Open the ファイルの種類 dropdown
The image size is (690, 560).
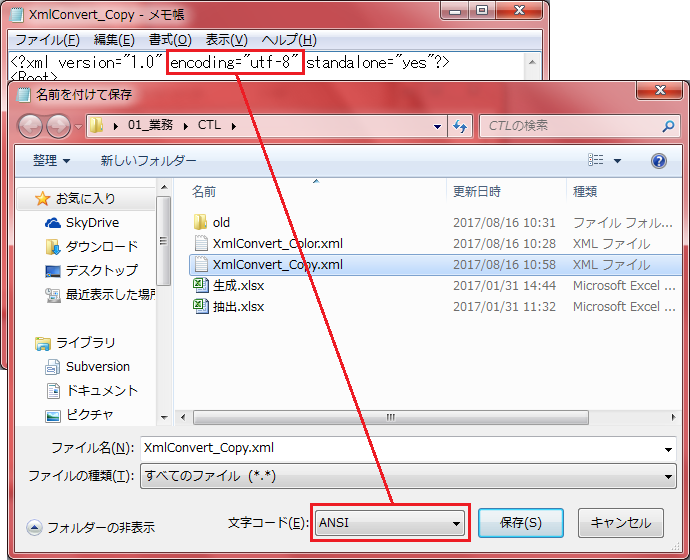(x=408, y=476)
